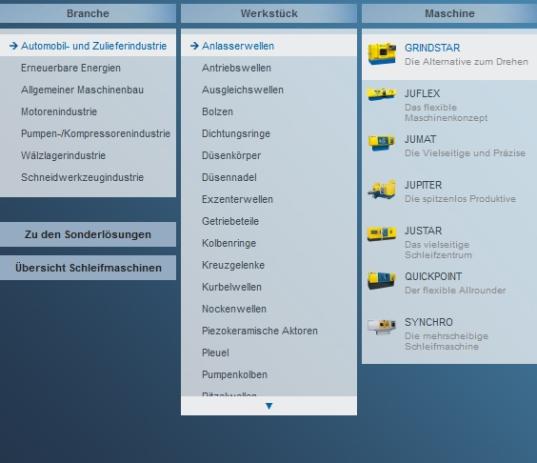Viewport: 537px width, 463px height.
Task: Open QUICKPOINT title link
Action: tap(433, 276)
